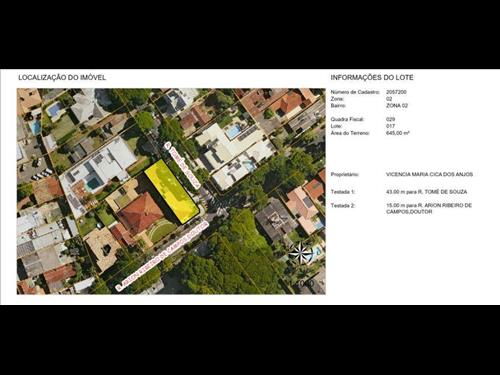Click the R. TOMÉ DE SOUZA street label on the map
This screenshot has width=500, height=375.
coord(182,165)
